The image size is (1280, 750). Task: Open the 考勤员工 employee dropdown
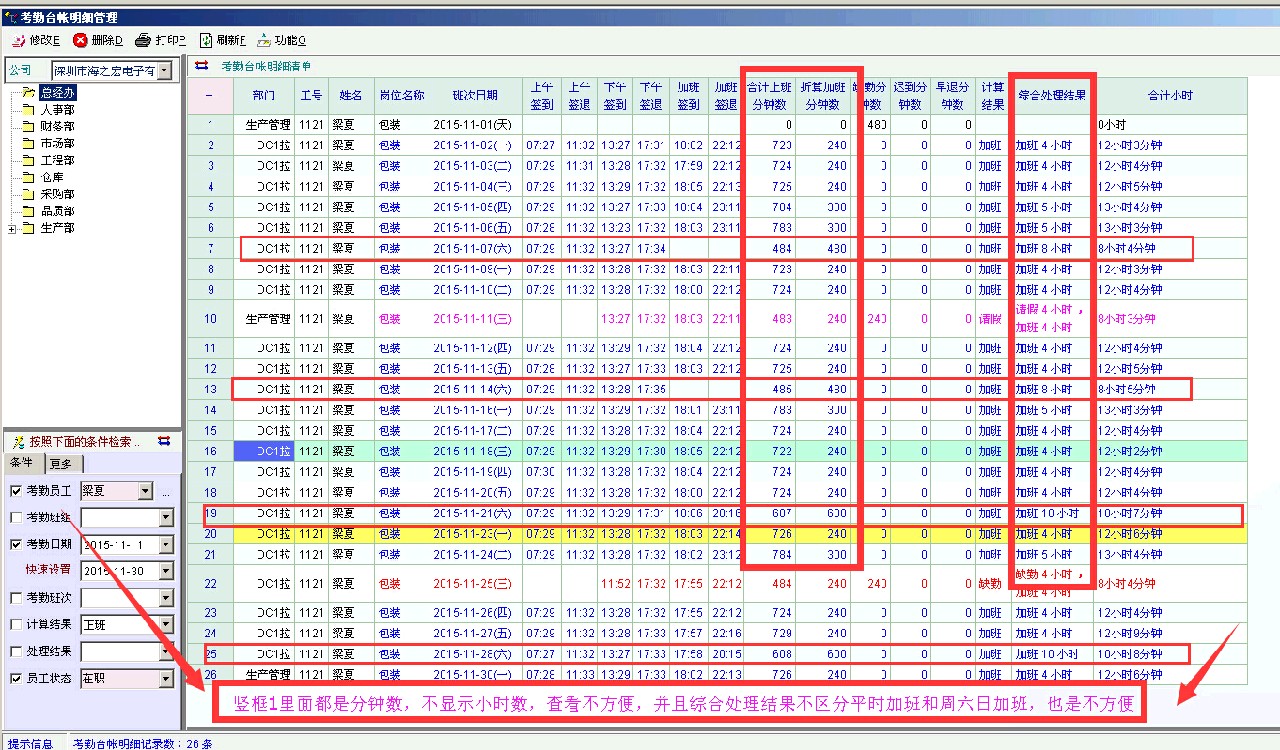[146, 491]
